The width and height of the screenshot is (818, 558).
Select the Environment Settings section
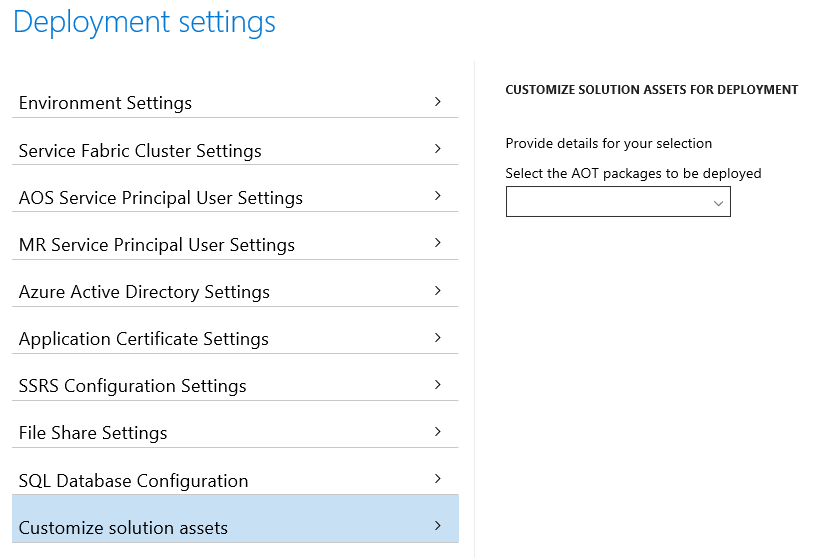point(235,102)
